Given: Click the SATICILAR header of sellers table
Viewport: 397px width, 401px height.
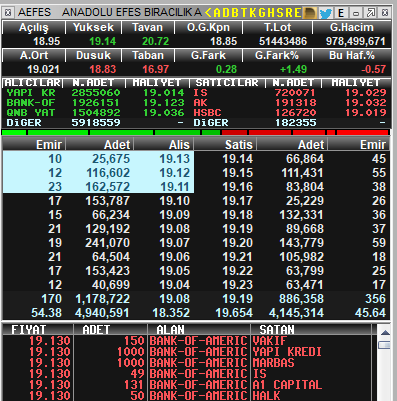Looking at the screenshot, I should pyautogui.click(x=227, y=83).
